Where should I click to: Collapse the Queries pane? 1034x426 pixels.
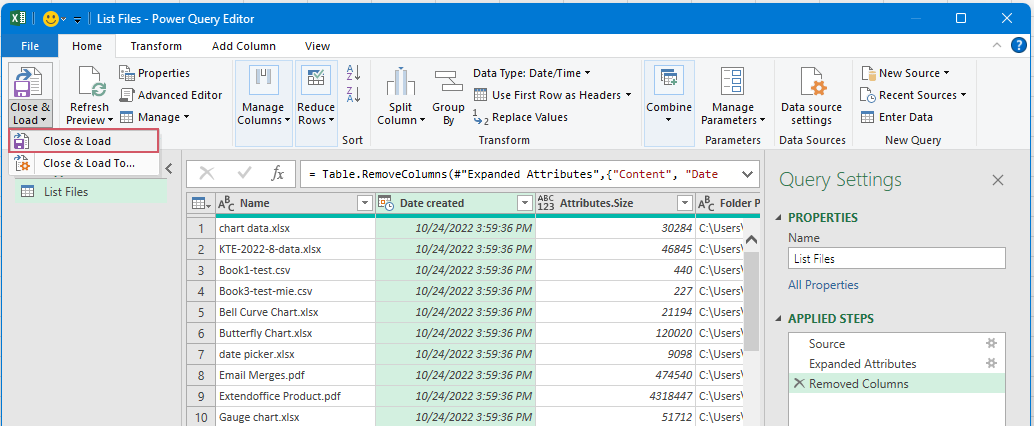click(169, 167)
